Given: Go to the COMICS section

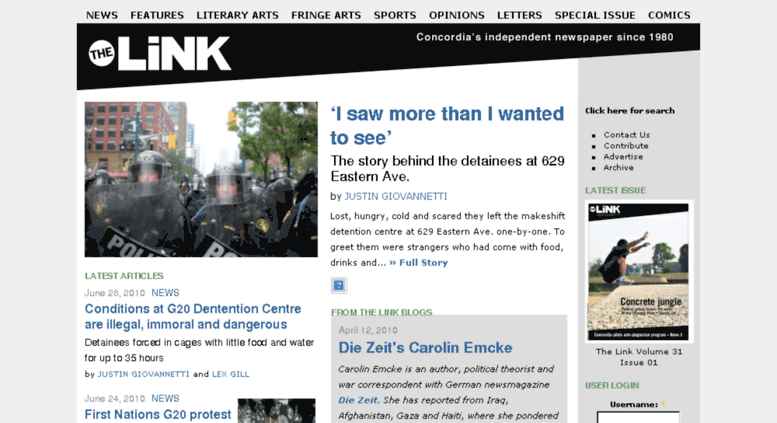Looking at the screenshot, I should [x=669, y=15].
